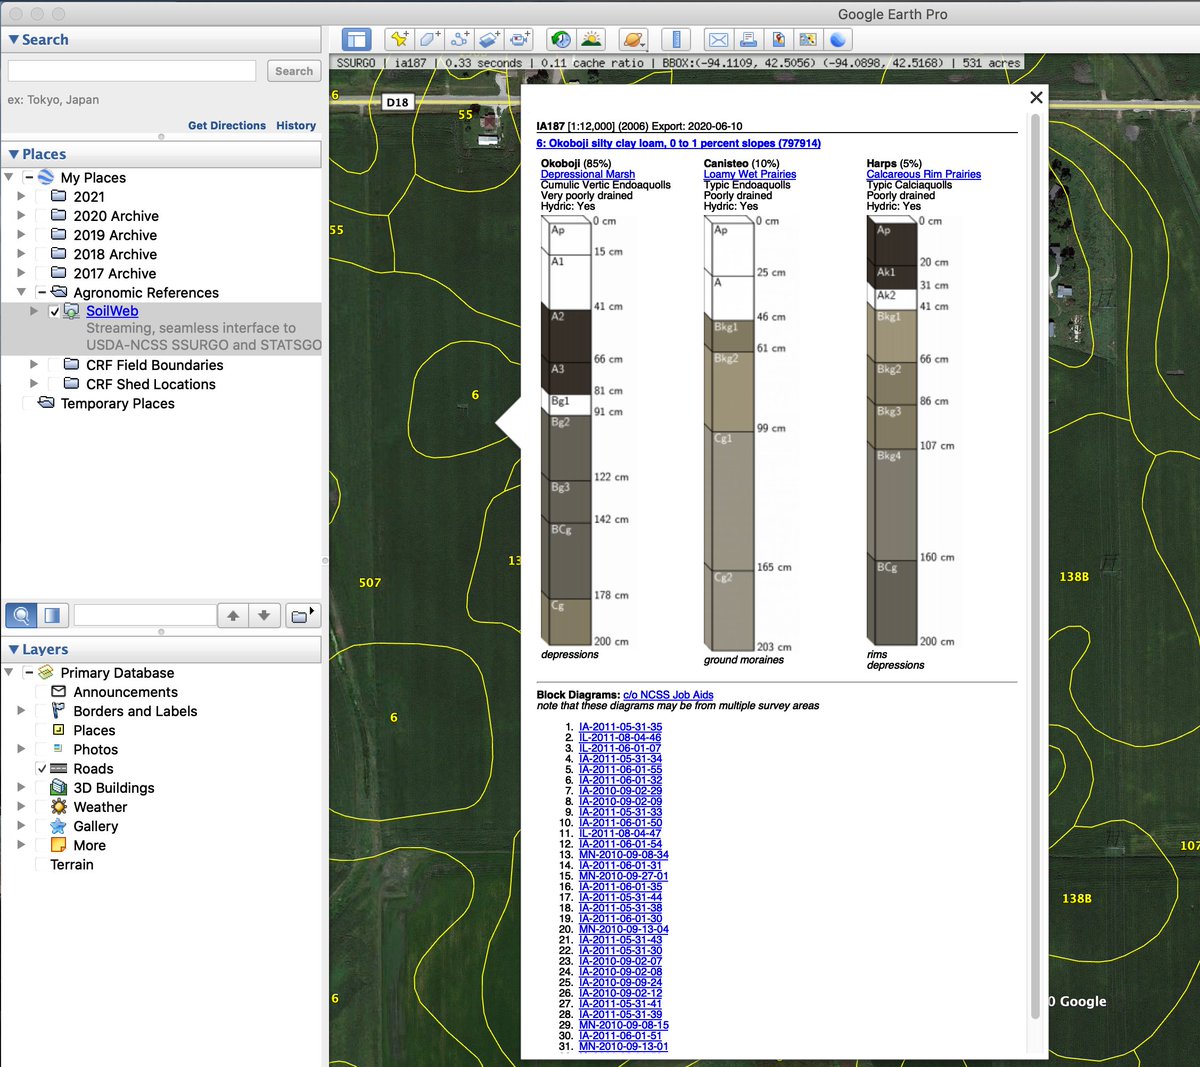Uncheck the Roads layer checkbox
This screenshot has width=1200, height=1067.
pos(42,769)
